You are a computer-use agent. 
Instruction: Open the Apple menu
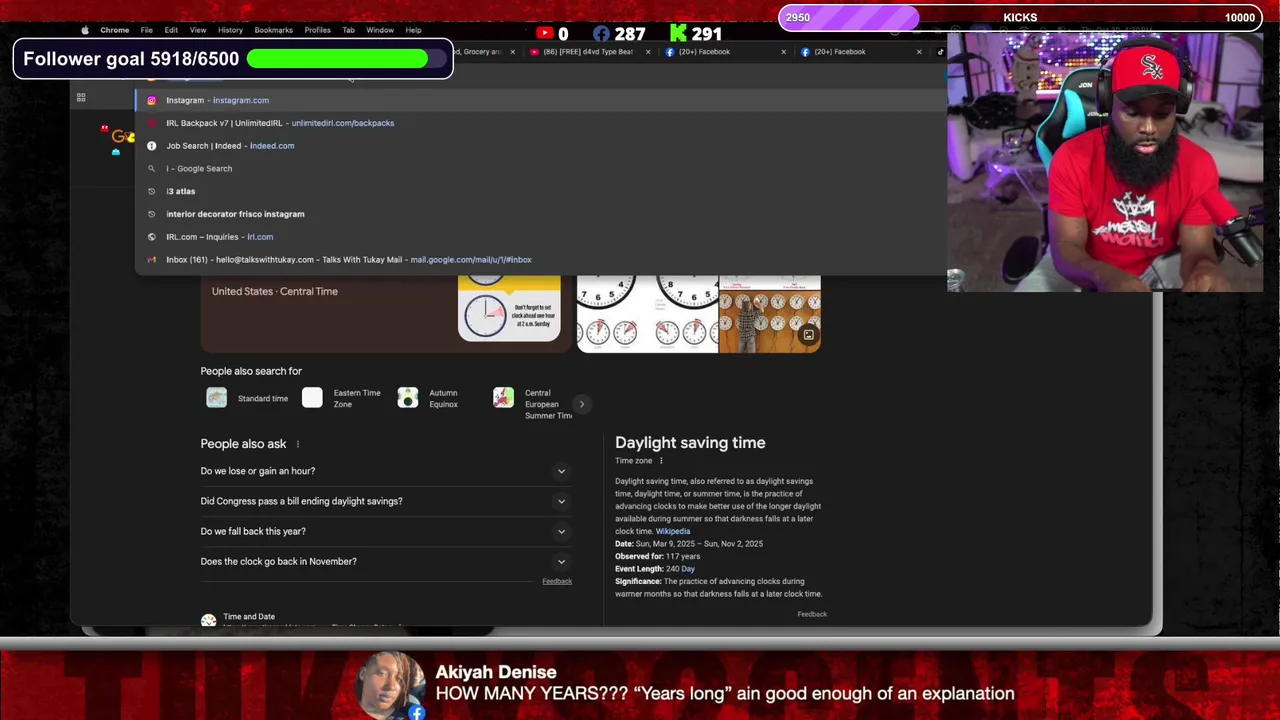click(85, 30)
